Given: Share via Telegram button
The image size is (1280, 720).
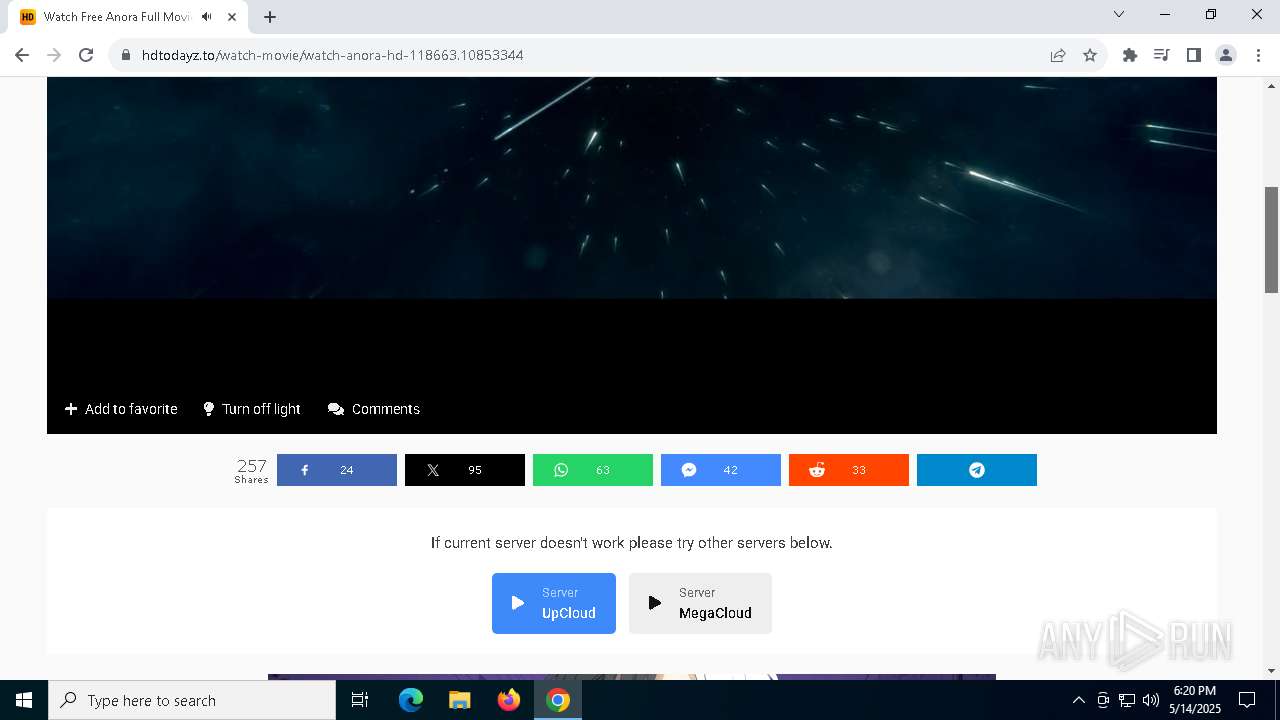Looking at the screenshot, I should pyautogui.click(x=977, y=470).
